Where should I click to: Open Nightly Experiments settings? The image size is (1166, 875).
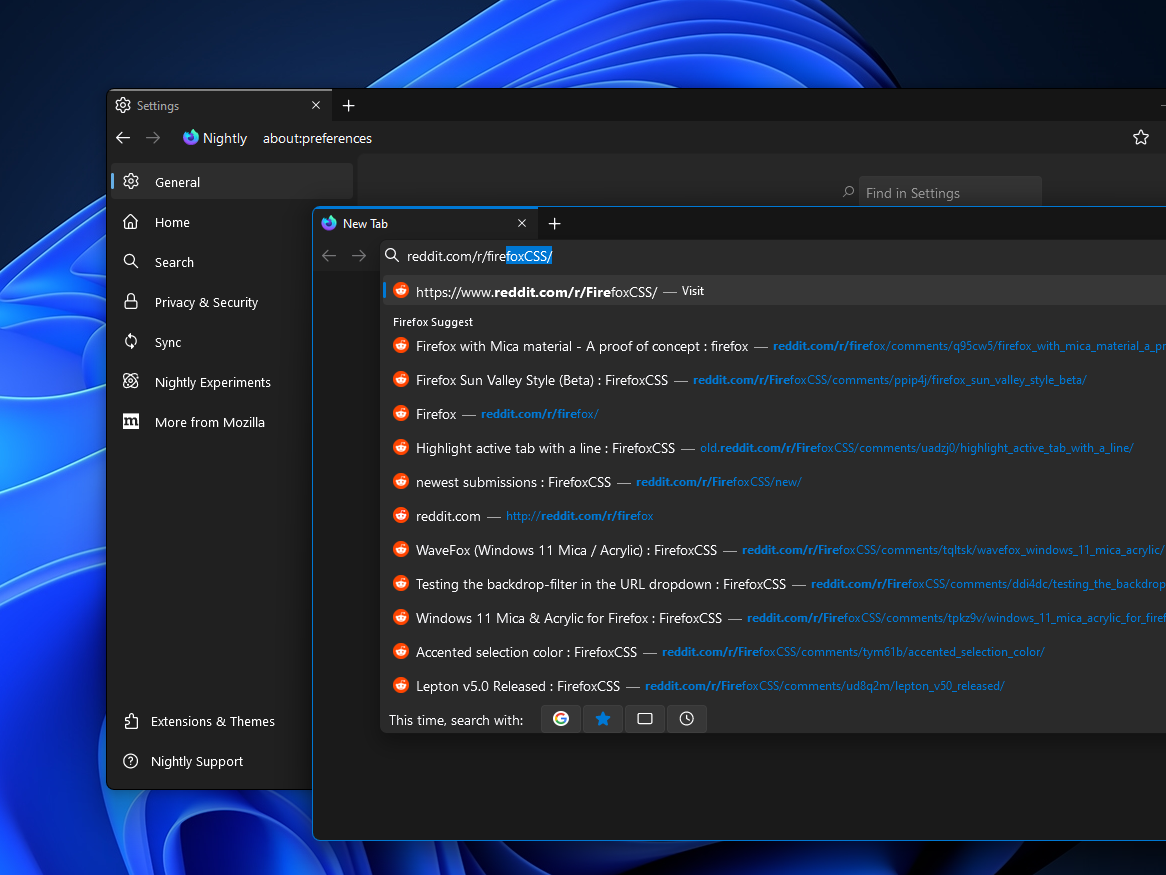tap(213, 382)
